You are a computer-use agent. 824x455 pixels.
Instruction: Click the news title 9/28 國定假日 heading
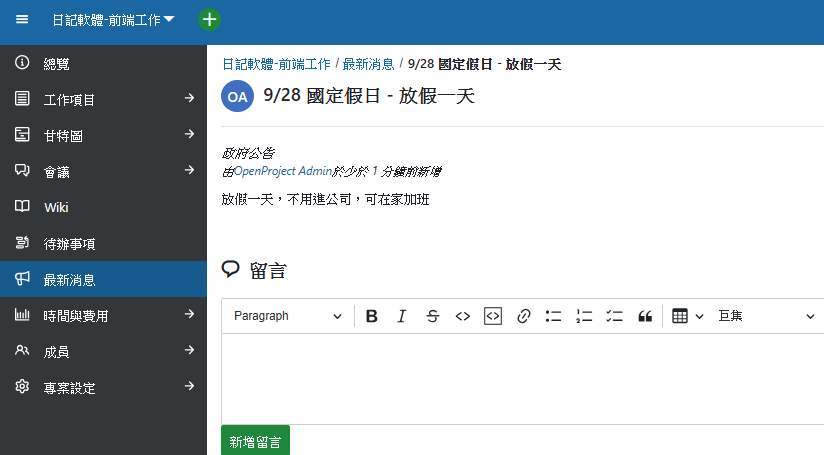coord(369,96)
